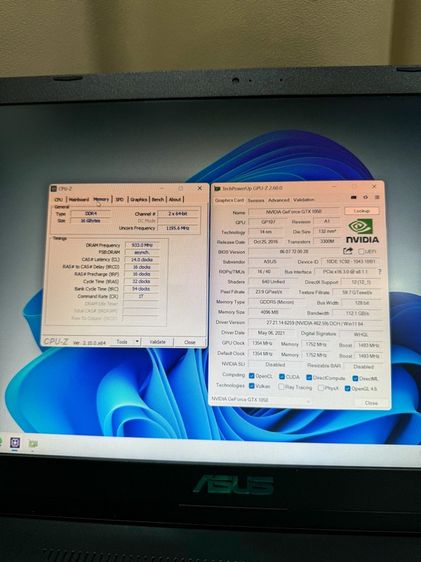Toggle the PhysX checkbox

point(321,388)
